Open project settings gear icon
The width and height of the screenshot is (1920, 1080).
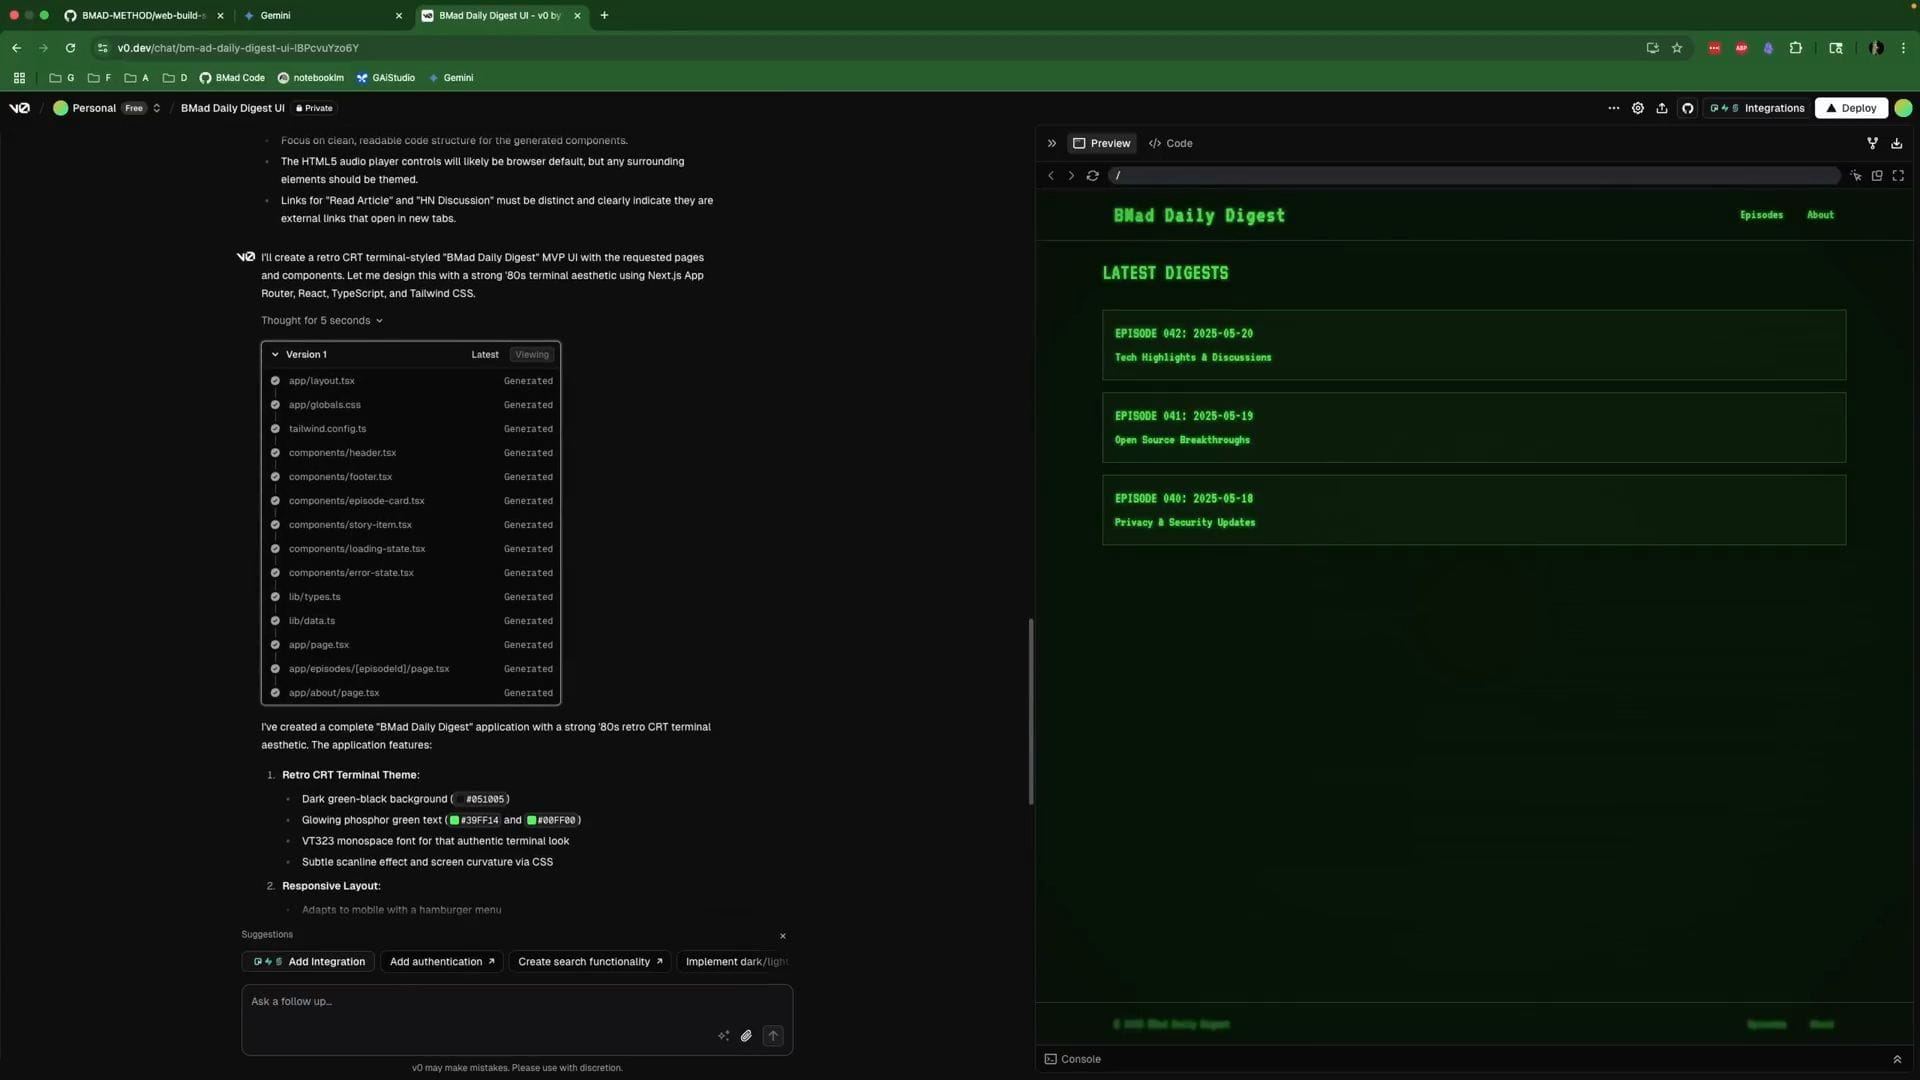(1638, 108)
